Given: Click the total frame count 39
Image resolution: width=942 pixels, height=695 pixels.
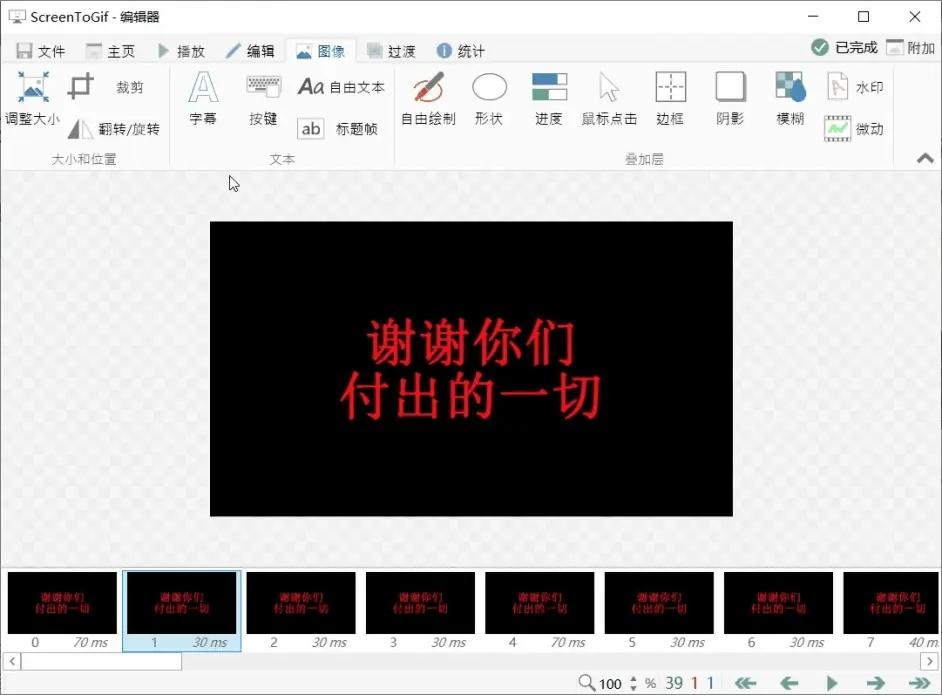Looking at the screenshot, I should click(674, 683).
